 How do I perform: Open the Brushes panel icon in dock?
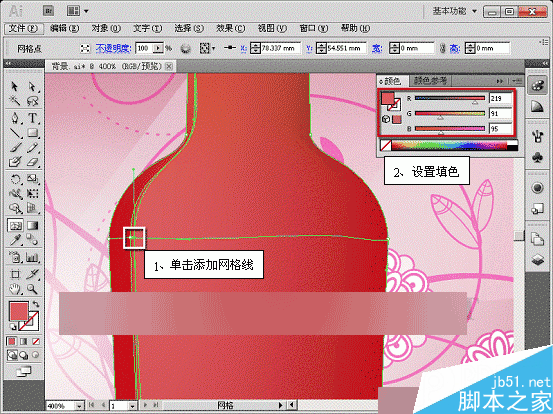(537, 136)
